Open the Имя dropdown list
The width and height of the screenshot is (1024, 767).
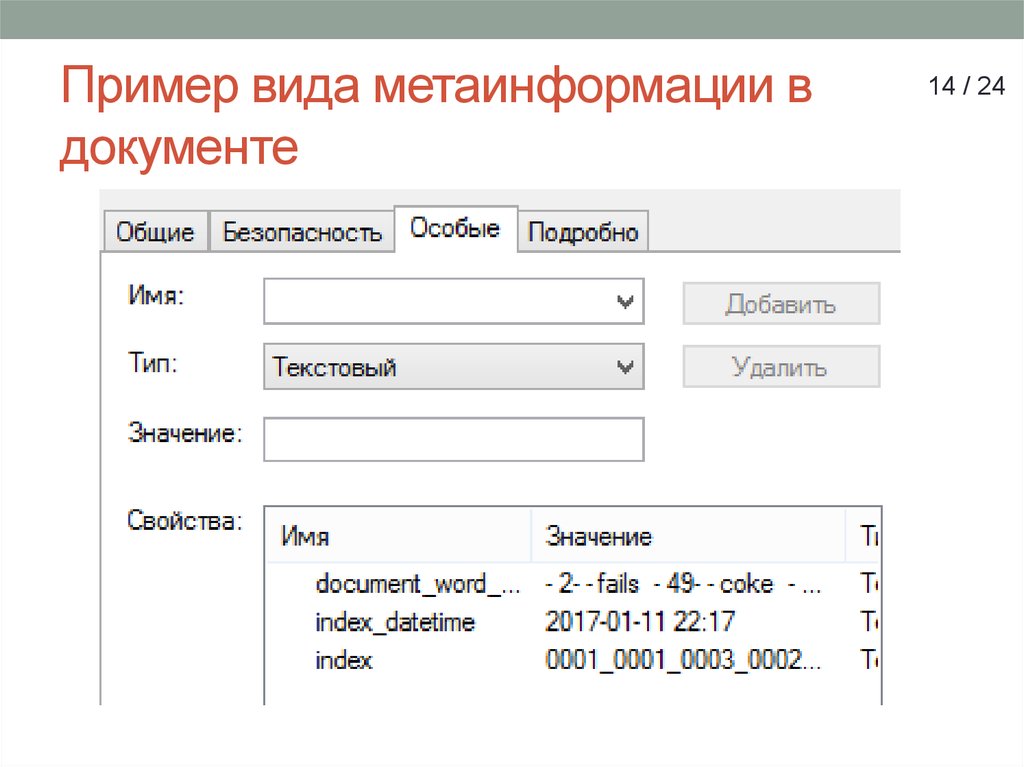click(626, 301)
